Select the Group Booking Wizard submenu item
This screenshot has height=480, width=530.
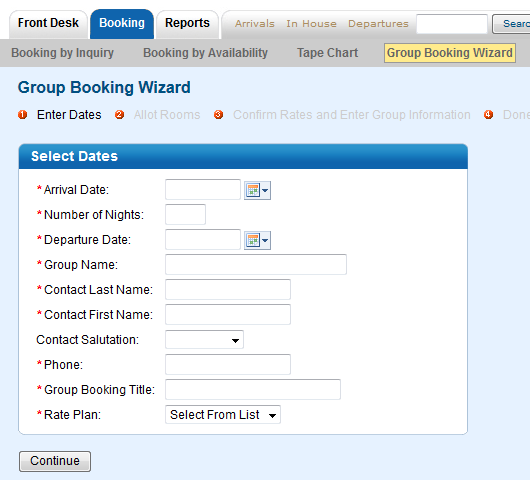coord(450,53)
